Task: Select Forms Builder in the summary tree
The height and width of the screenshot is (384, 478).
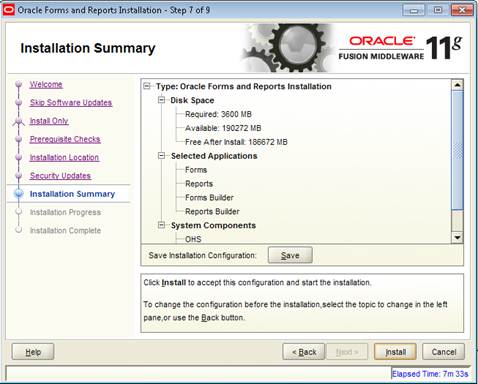Action: 209,198
